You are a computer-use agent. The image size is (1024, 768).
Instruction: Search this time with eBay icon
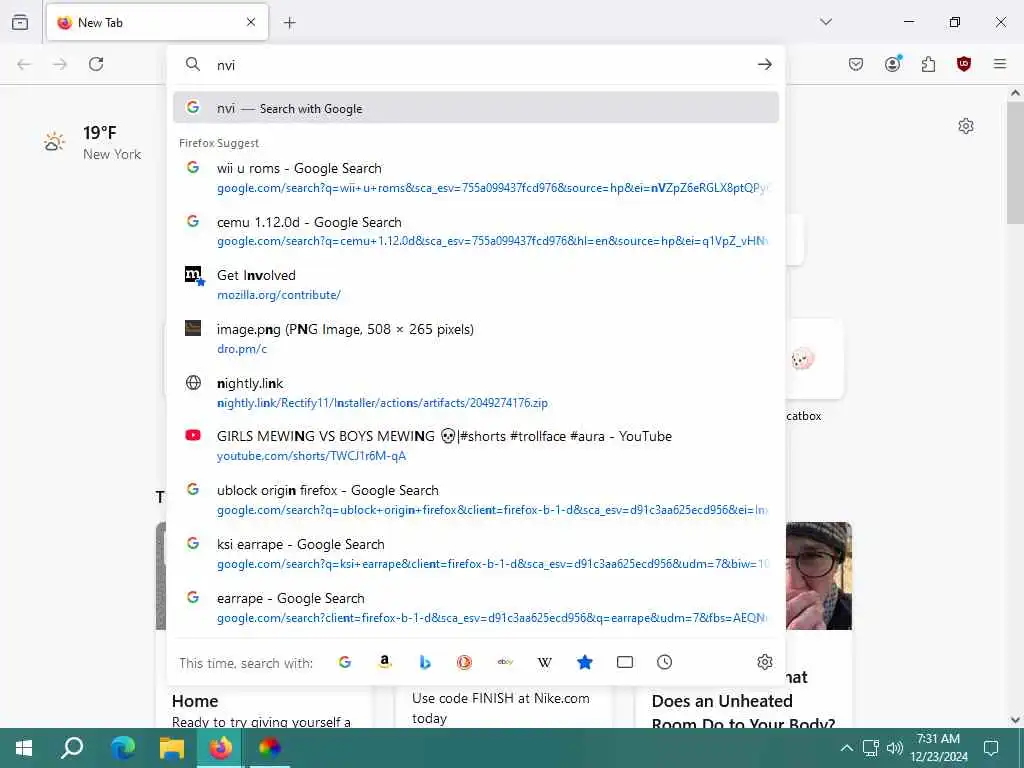click(x=505, y=662)
